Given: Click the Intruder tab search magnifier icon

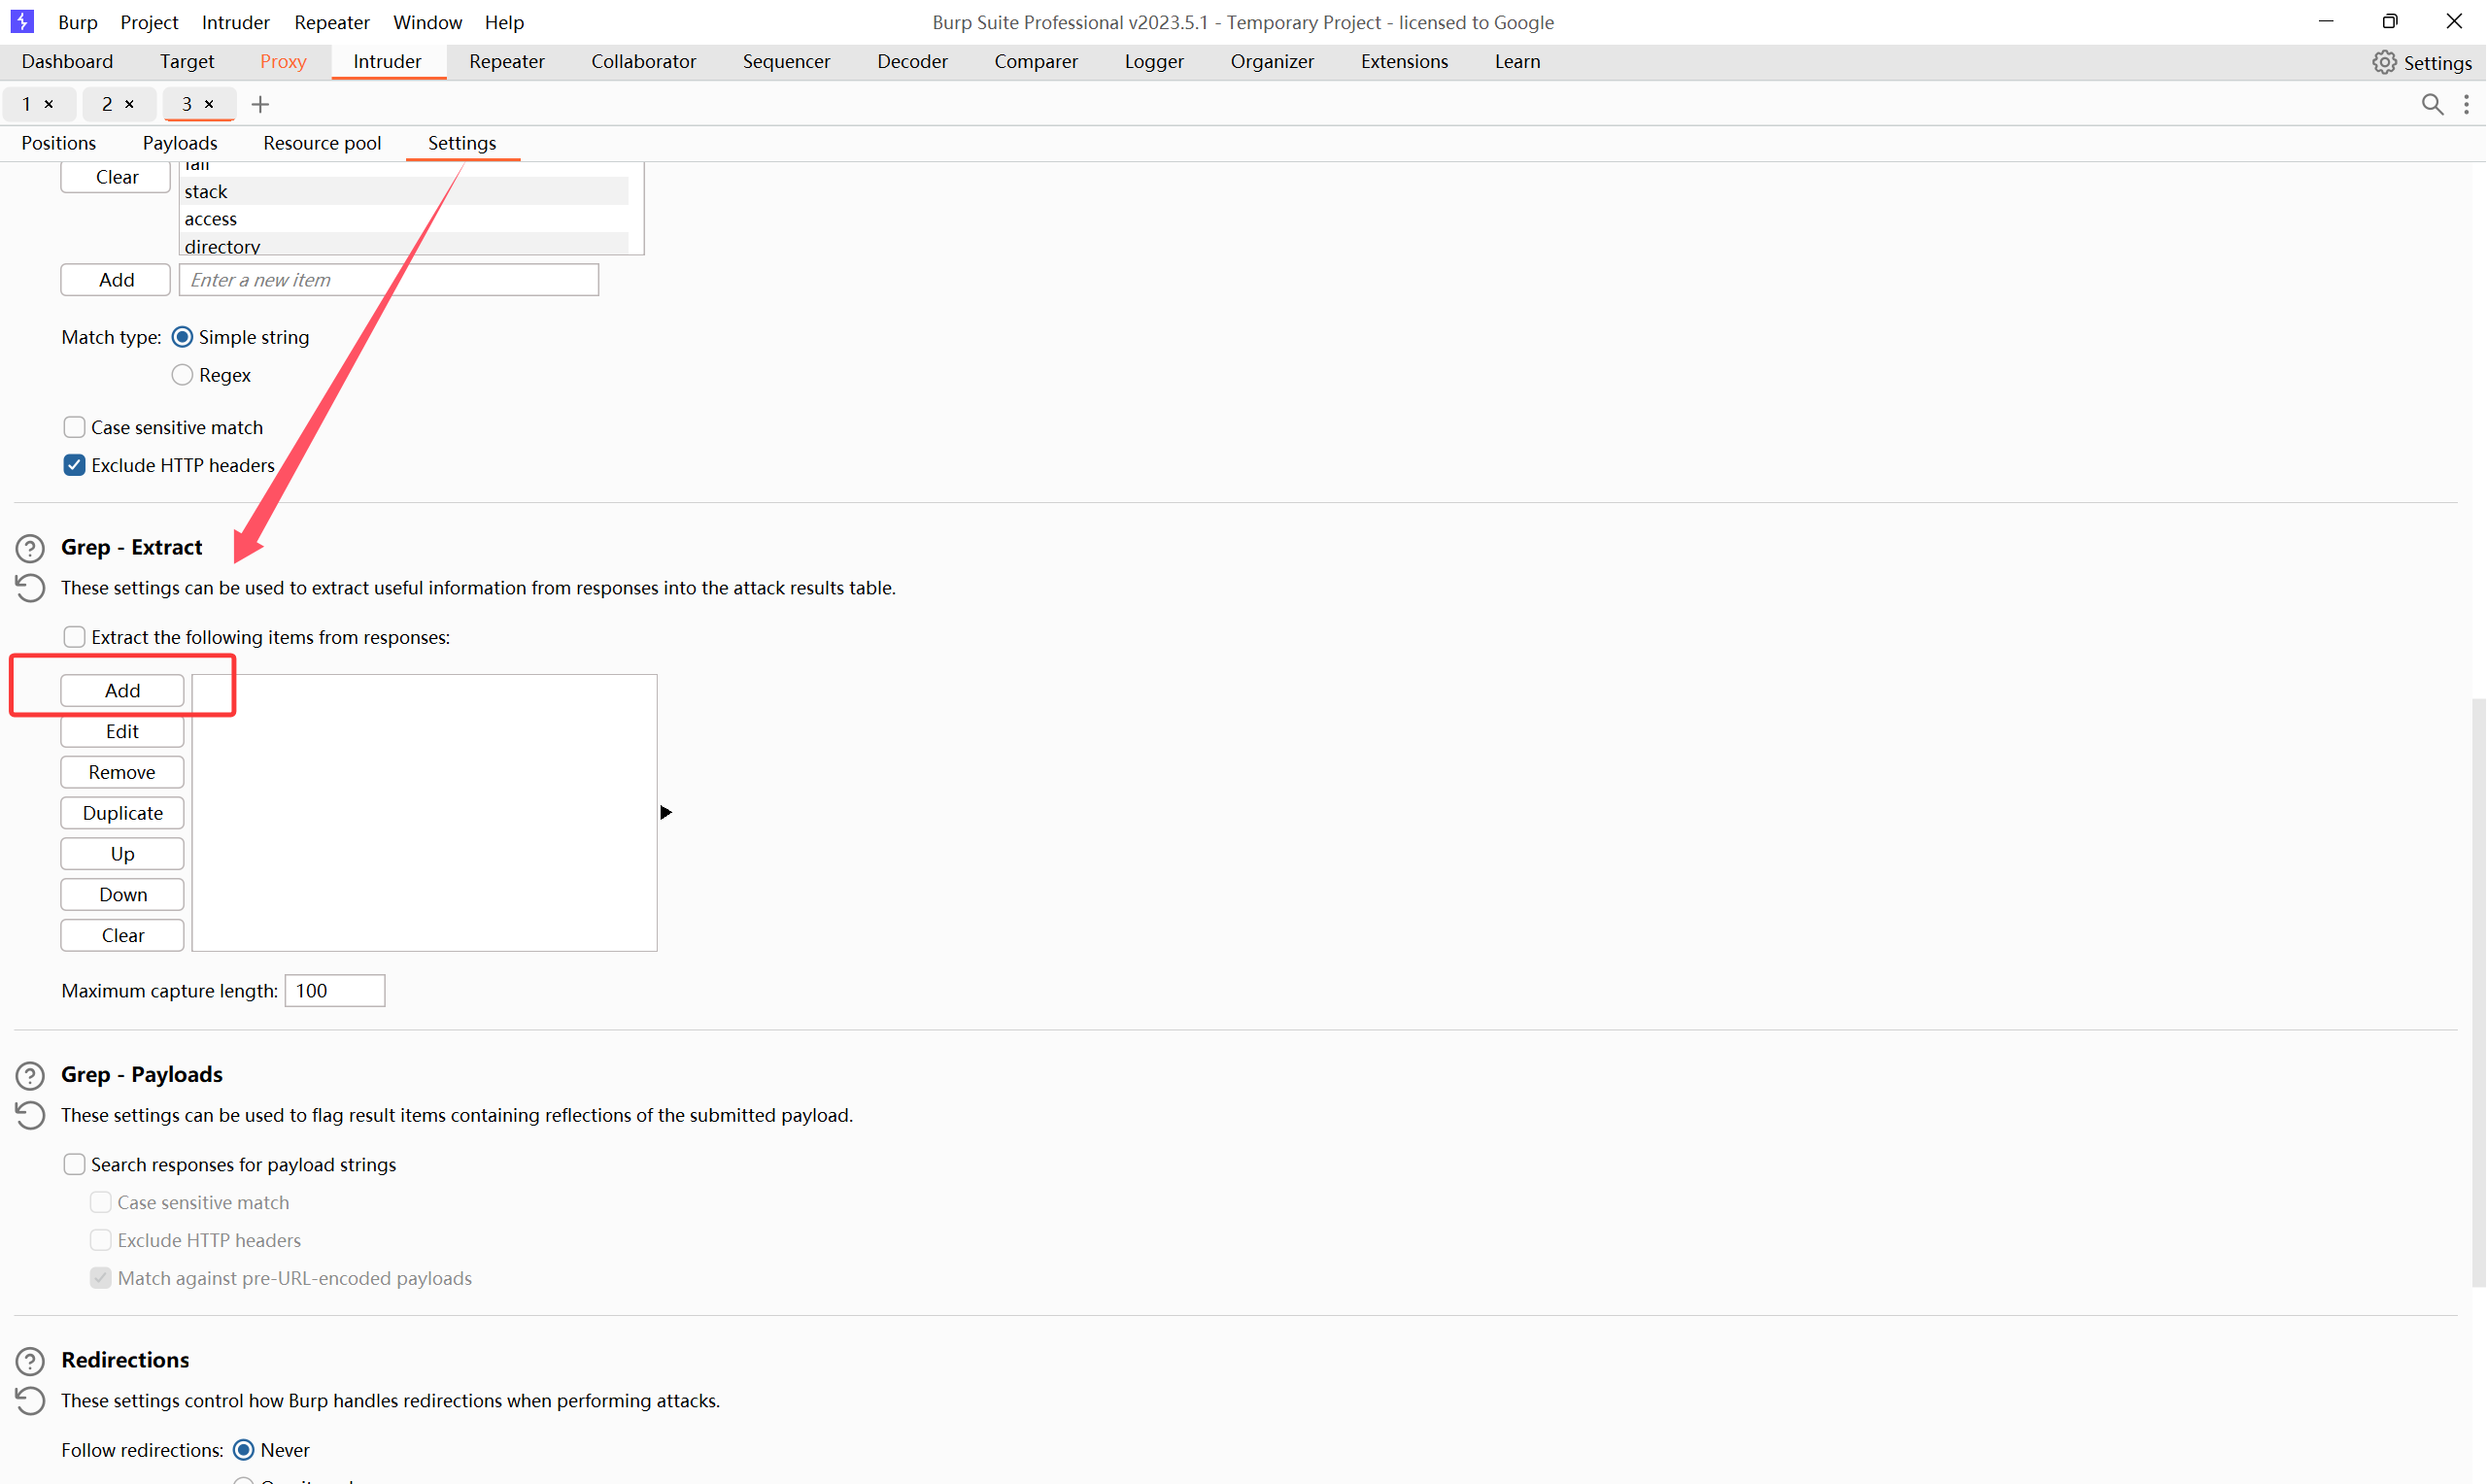Looking at the screenshot, I should click(x=2432, y=104).
